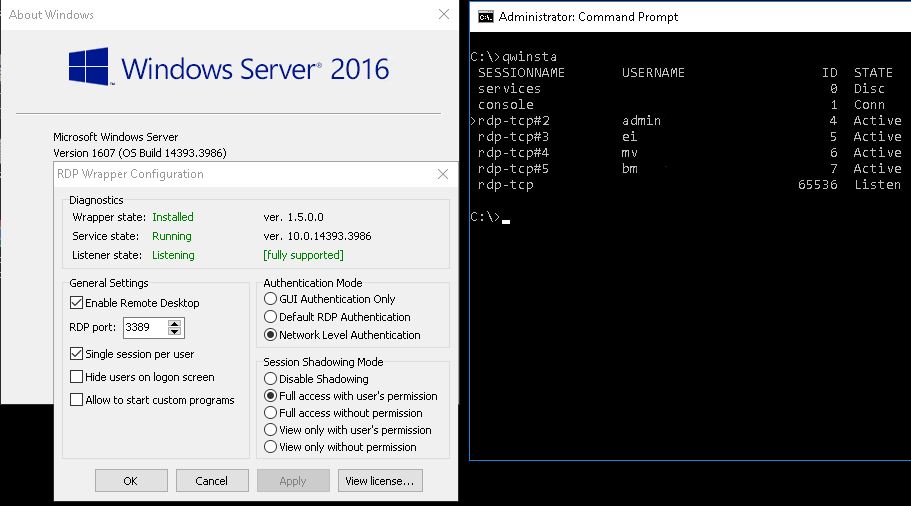Click username 'admin' in Command Prompt
Screen dimensions: 911x506
click(x=641, y=121)
